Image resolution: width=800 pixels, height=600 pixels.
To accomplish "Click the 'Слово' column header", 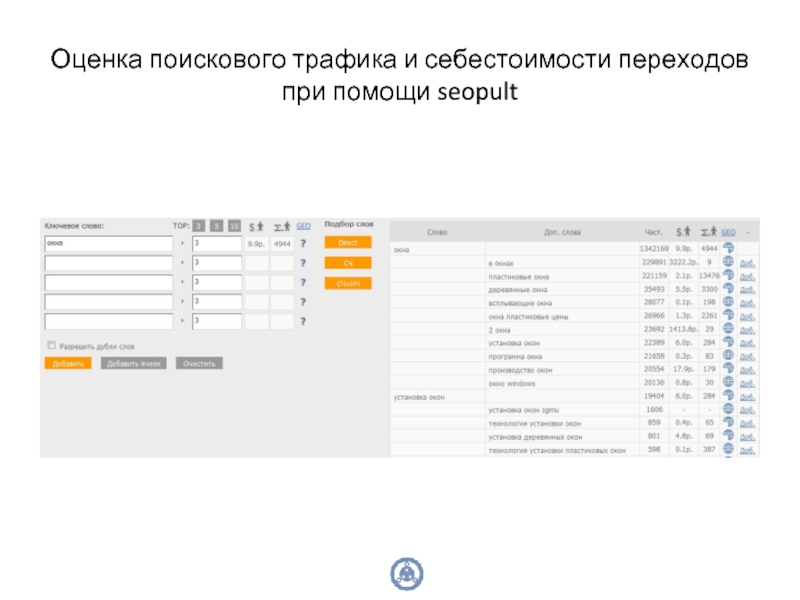I will click(x=437, y=232).
